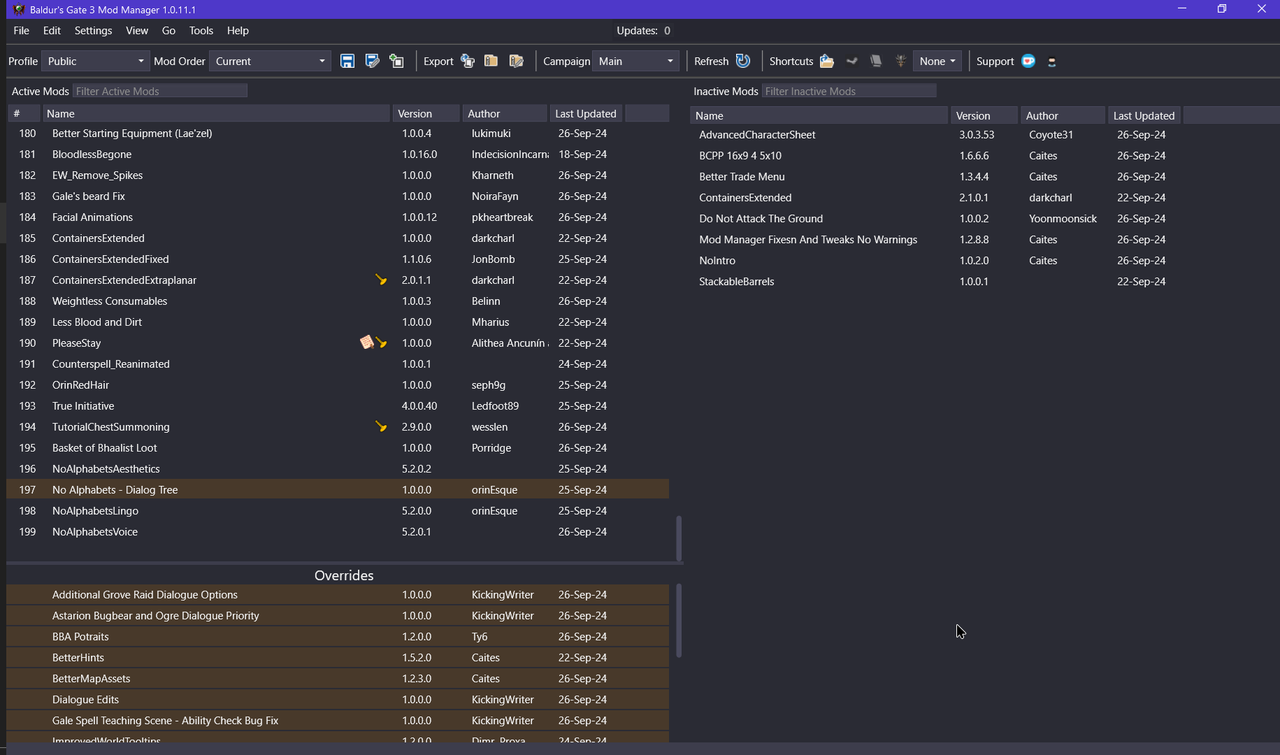
Task: Select the 'Gale's beard Fix' mod row
Action: 338,196
